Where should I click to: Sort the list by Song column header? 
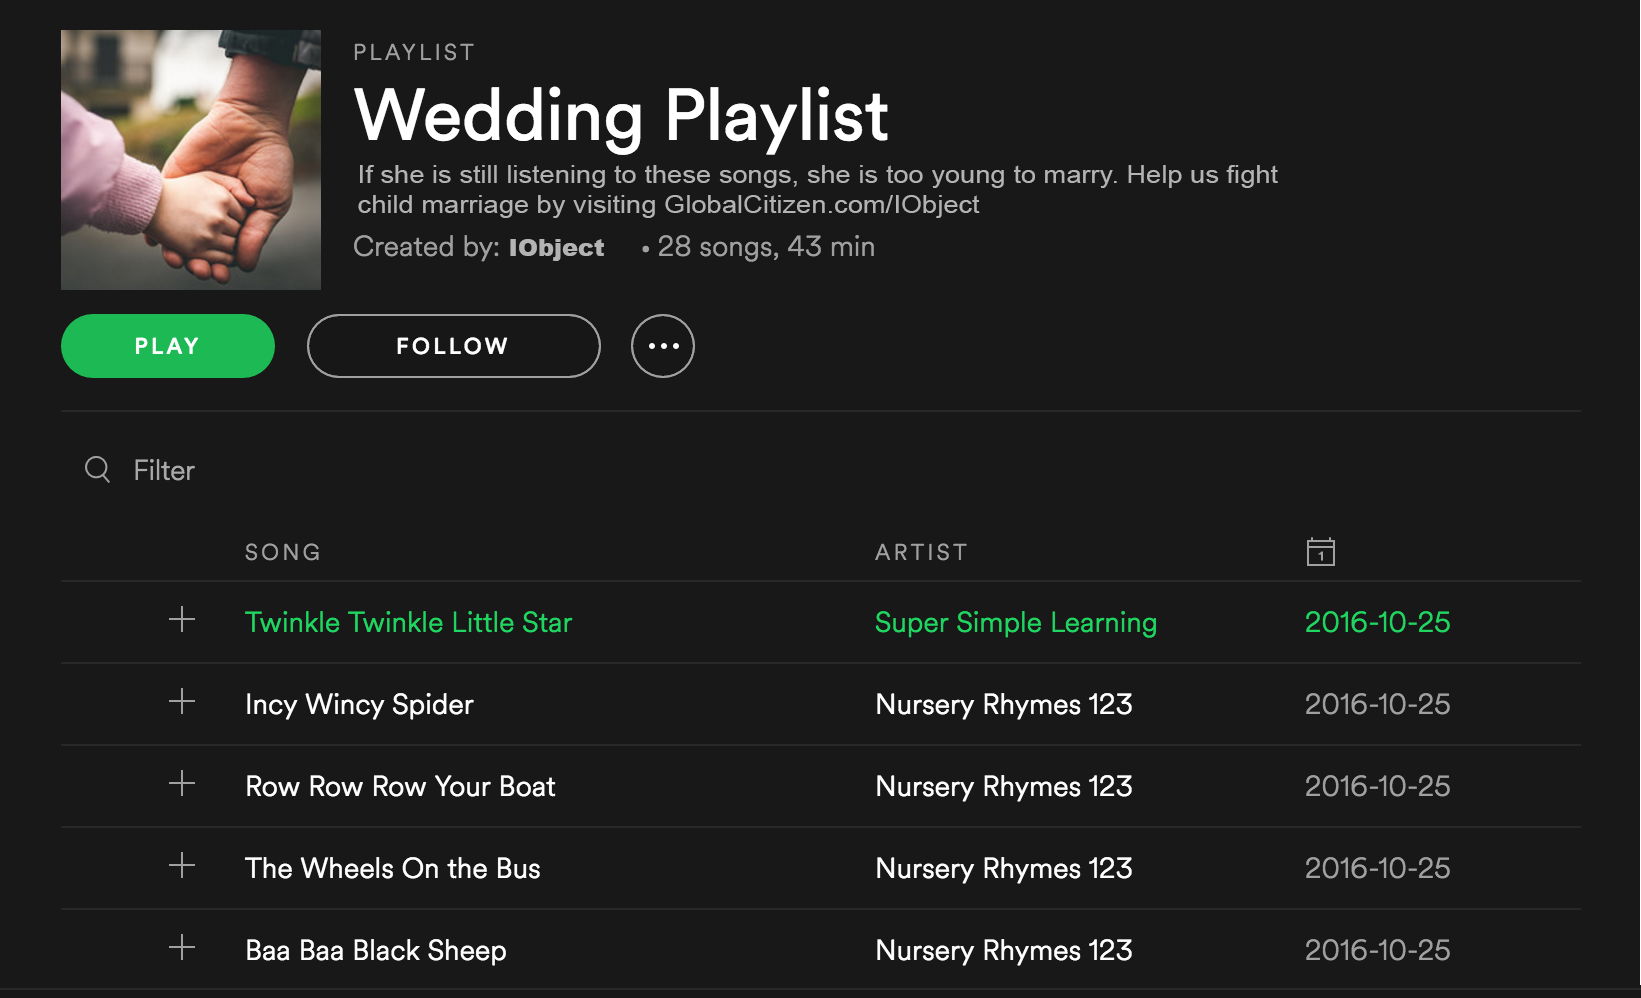283,552
